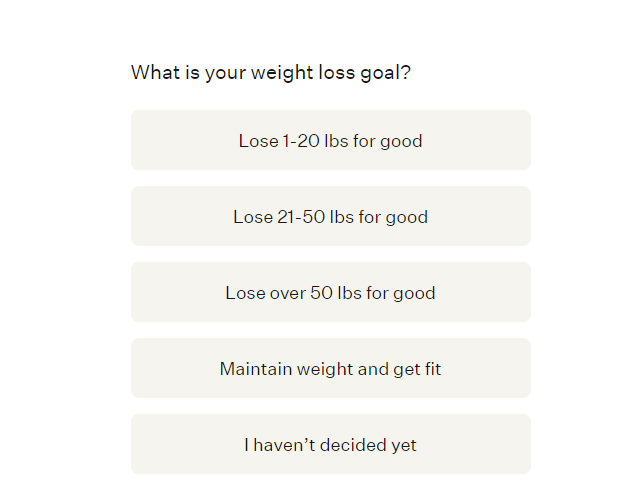This screenshot has height=499, width=643.
Task: Answer with the maintain weight choice
Action: pos(331,368)
